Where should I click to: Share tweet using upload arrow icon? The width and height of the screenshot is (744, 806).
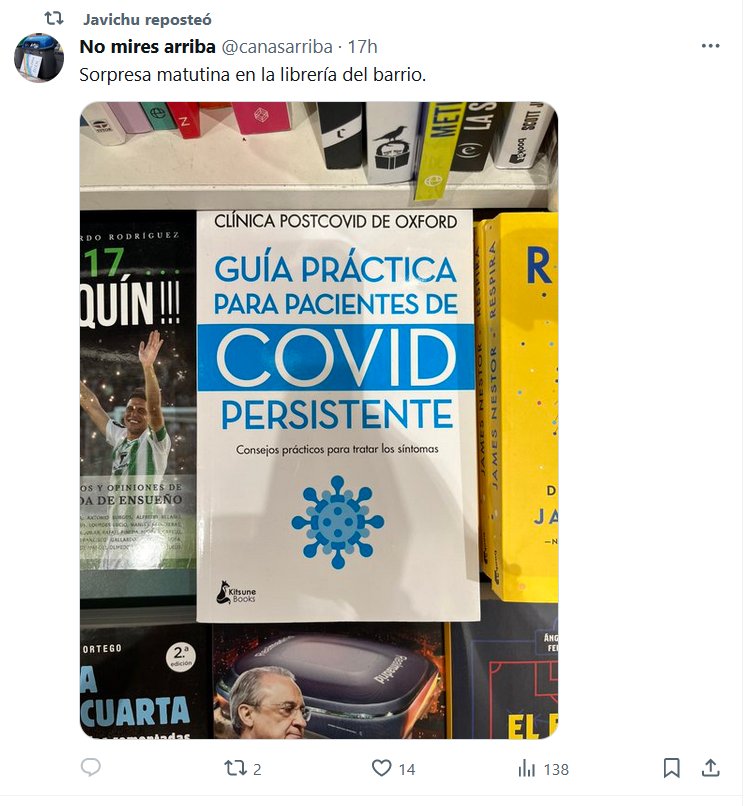(x=711, y=768)
